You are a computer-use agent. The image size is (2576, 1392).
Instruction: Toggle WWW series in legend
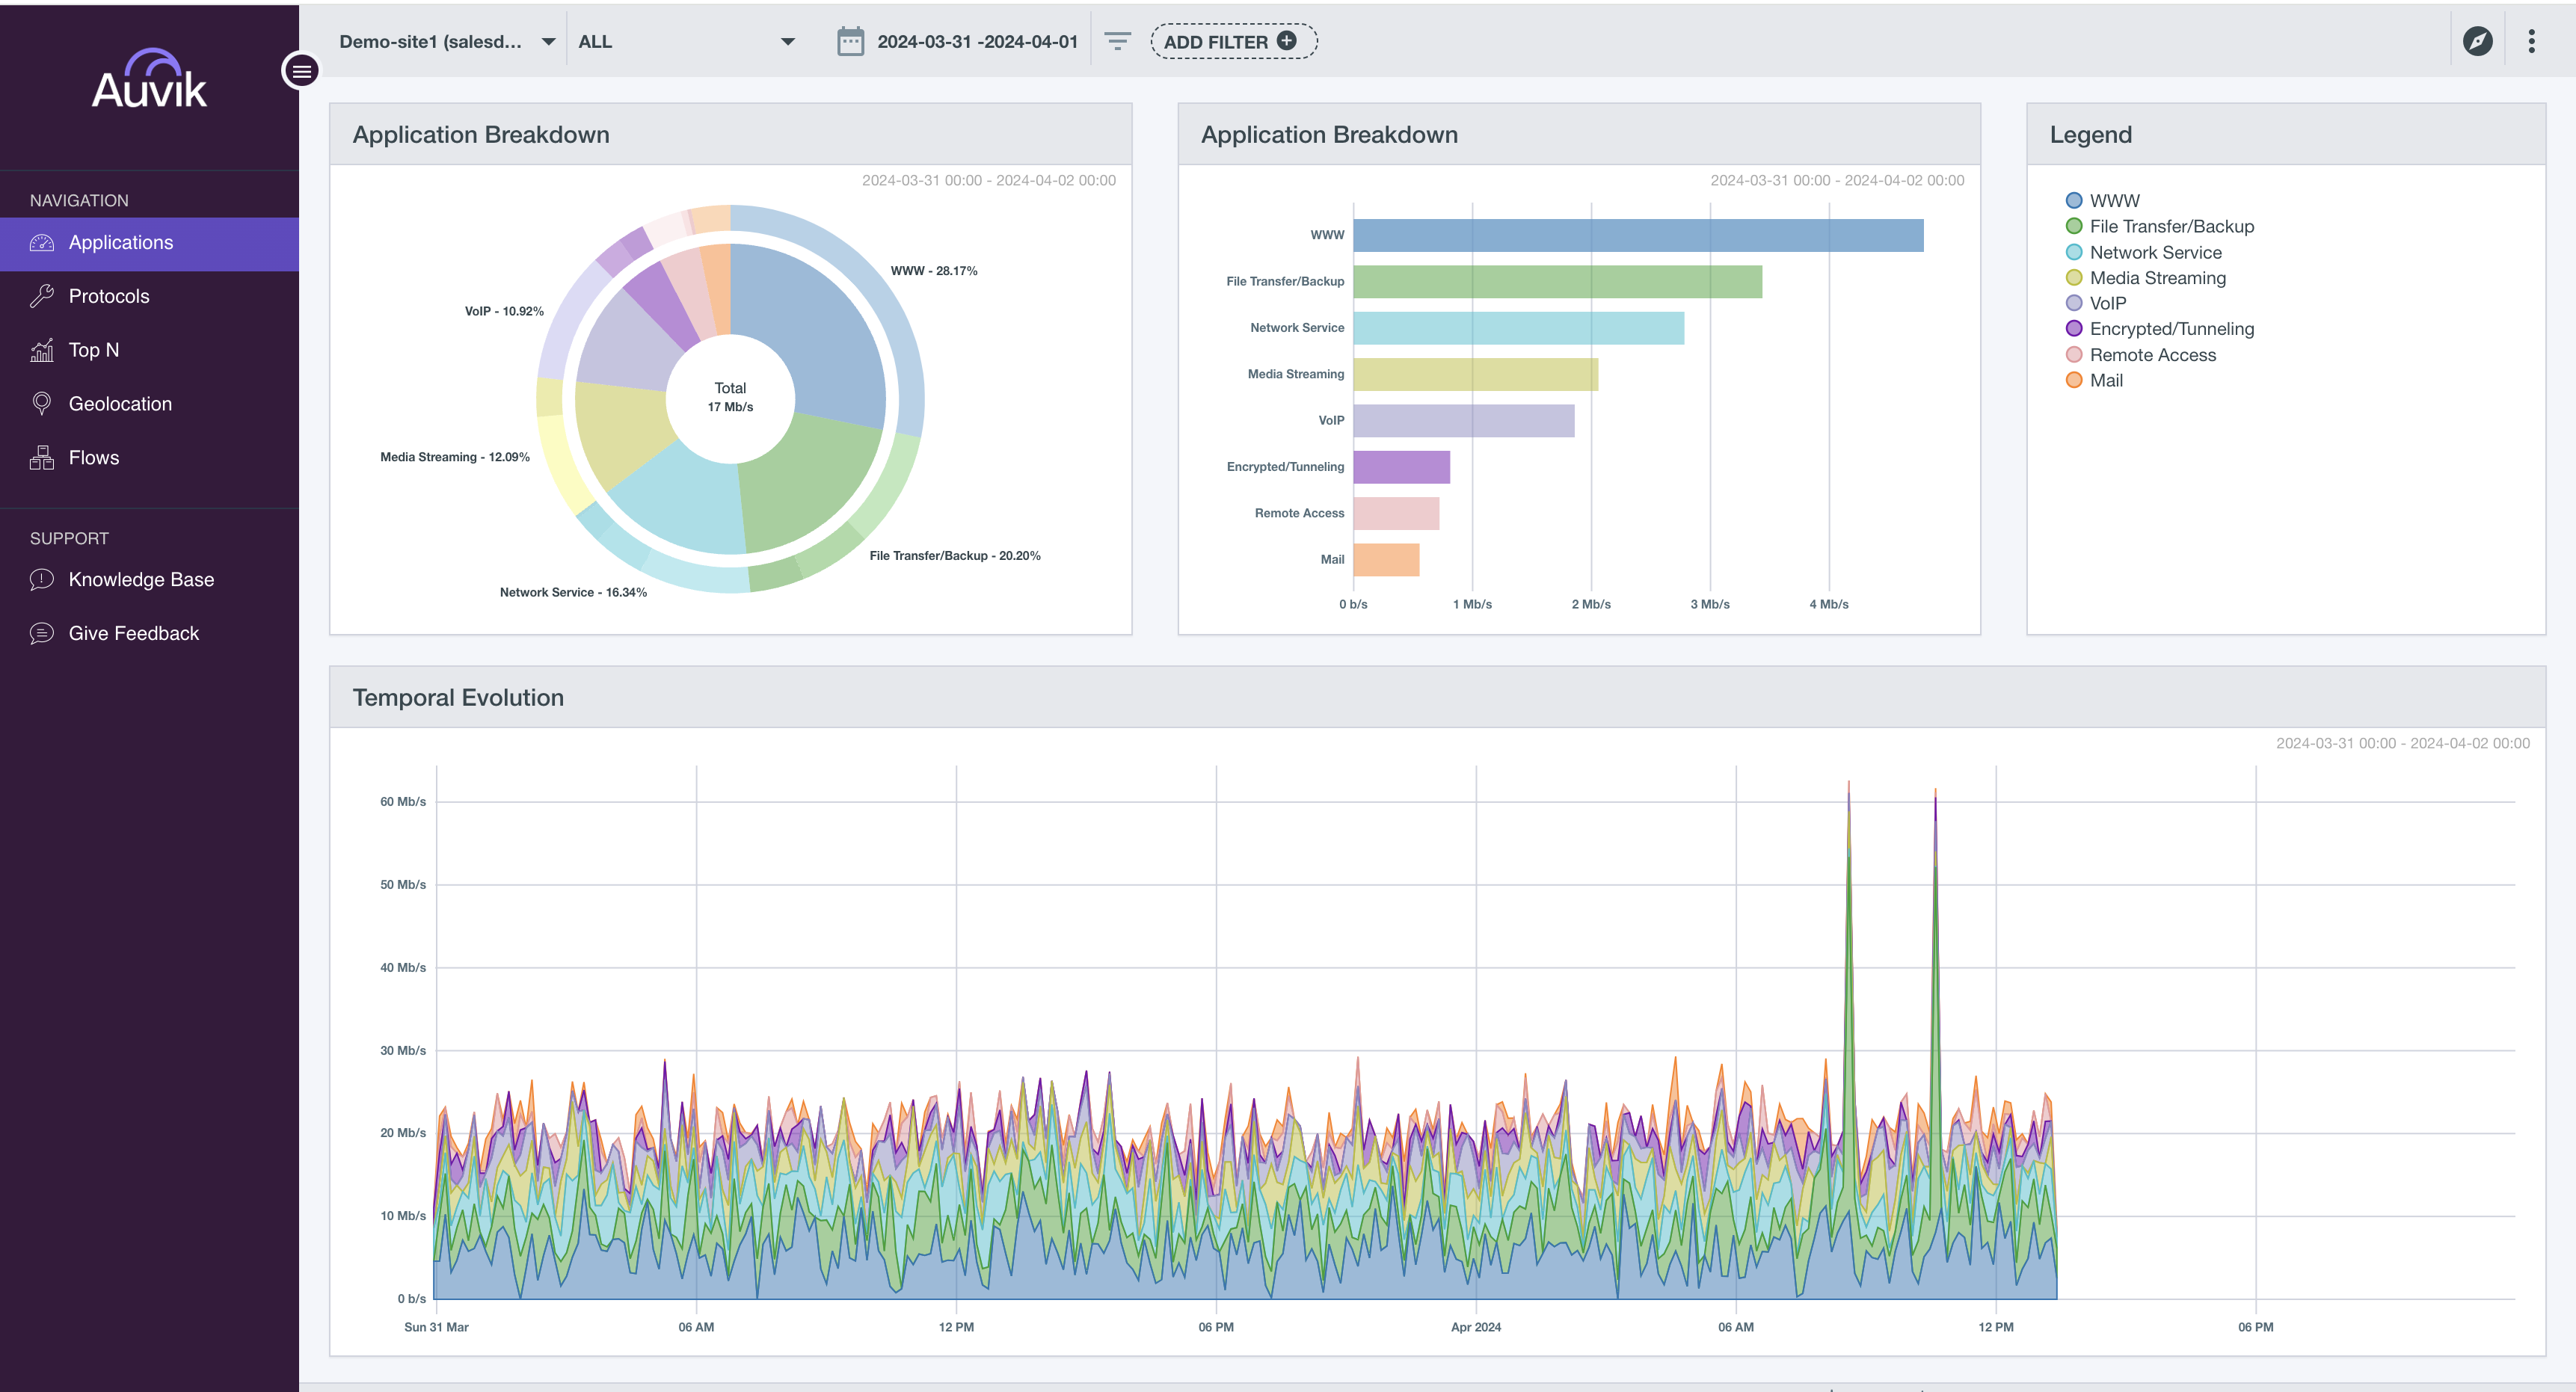(x=2102, y=201)
